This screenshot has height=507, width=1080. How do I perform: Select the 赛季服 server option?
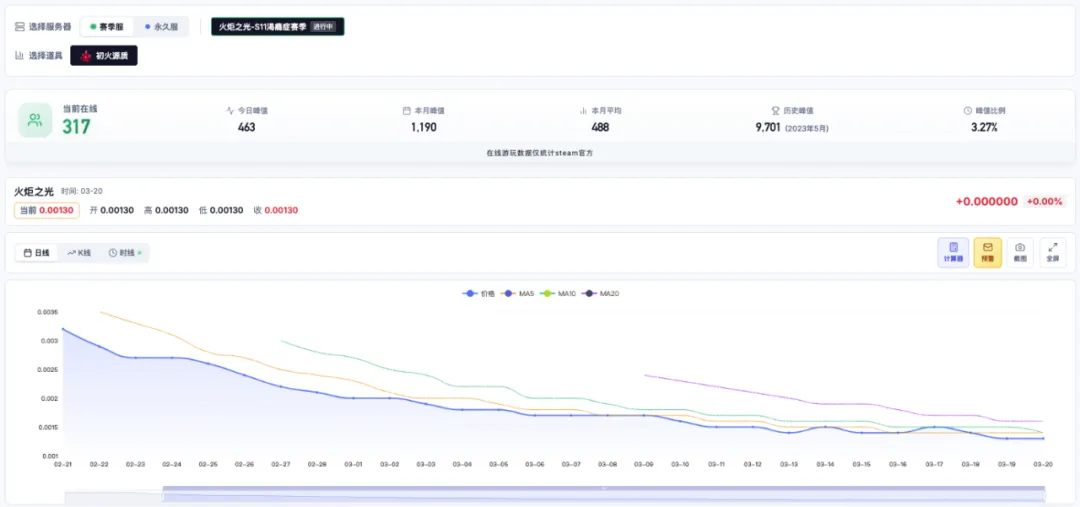105,27
